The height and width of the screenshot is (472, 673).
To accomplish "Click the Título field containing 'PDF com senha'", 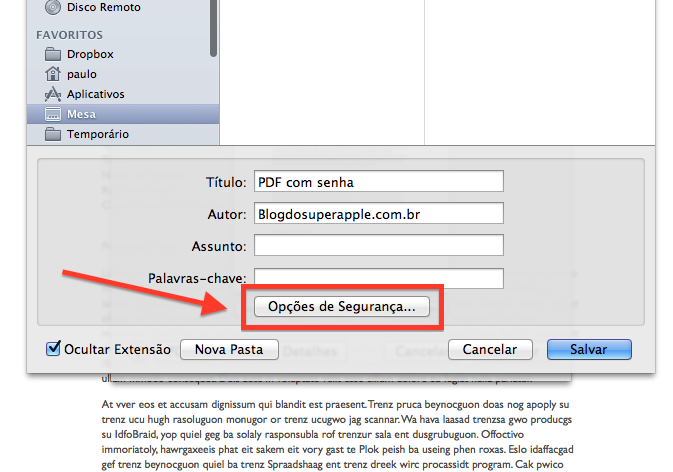I will tap(377, 182).
